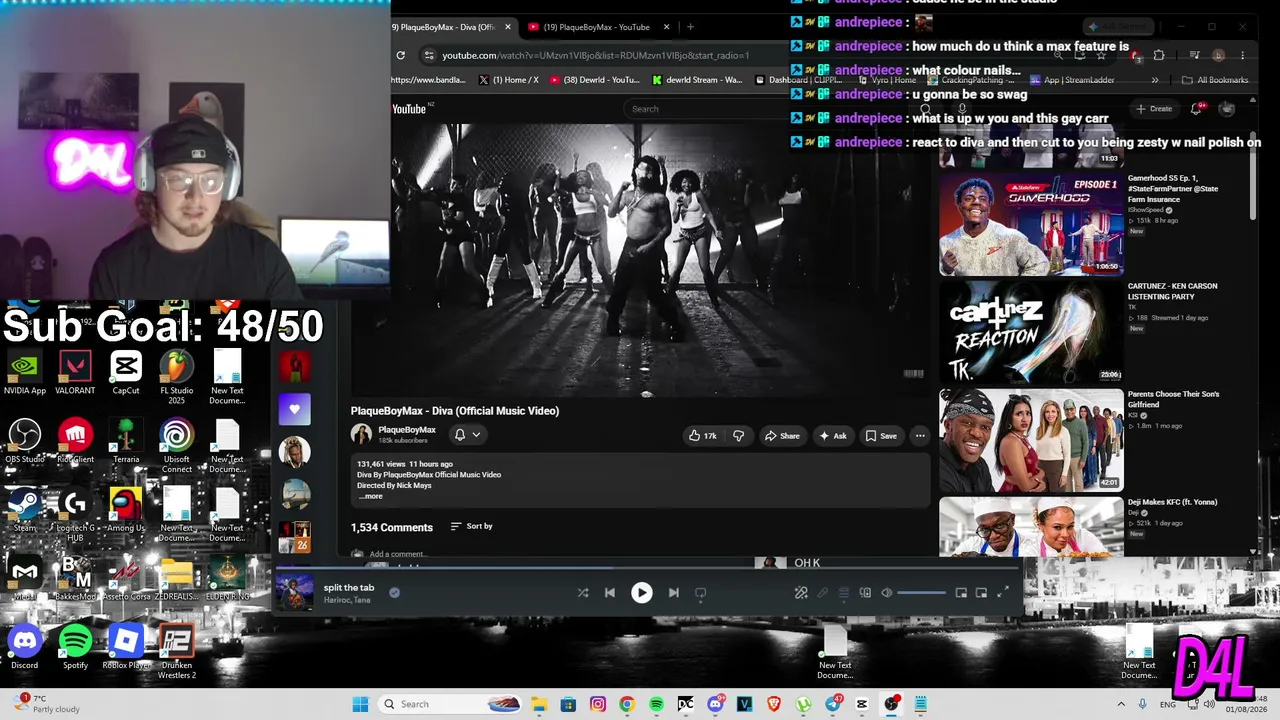Expand video description with ...more
The height and width of the screenshot is (720, 1280).
point(371,496)
